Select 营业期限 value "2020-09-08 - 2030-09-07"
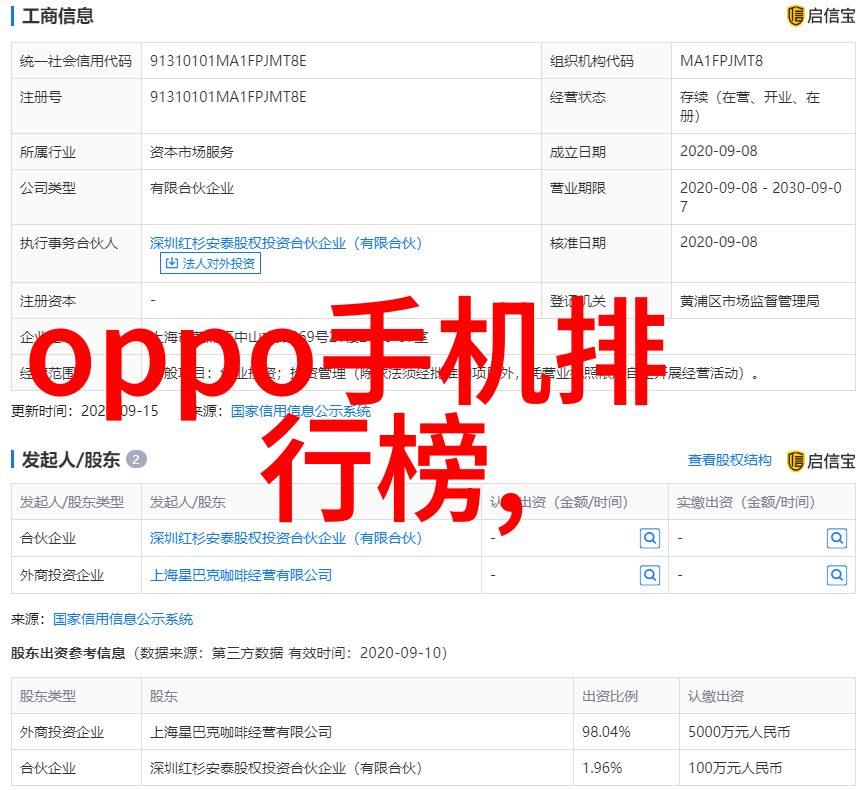 761,197
